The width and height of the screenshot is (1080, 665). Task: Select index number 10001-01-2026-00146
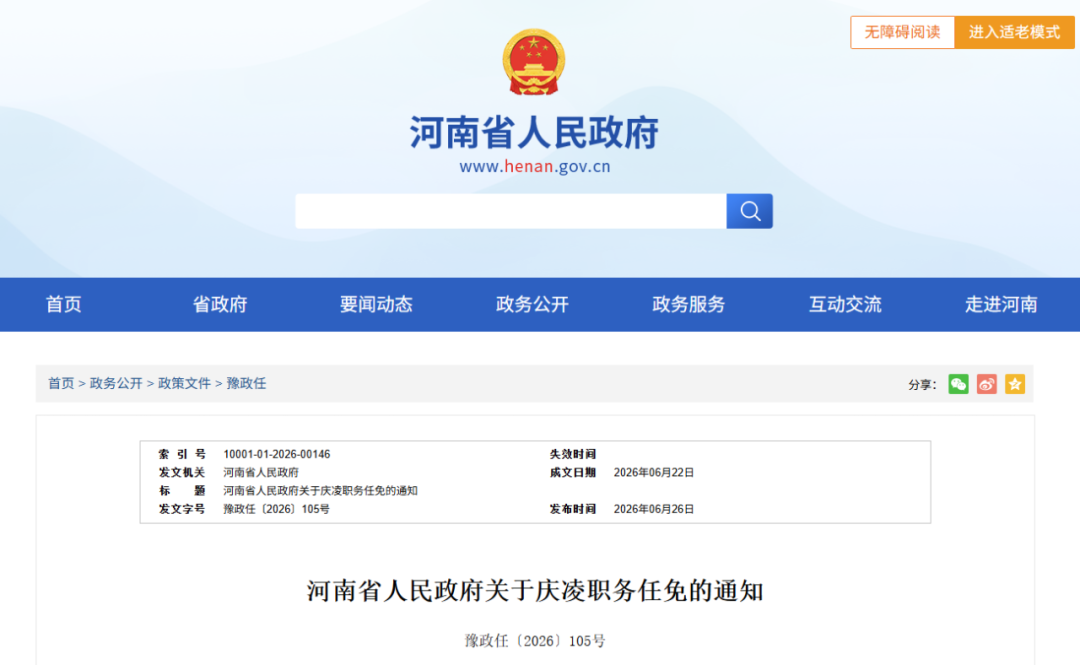point(276,454)
